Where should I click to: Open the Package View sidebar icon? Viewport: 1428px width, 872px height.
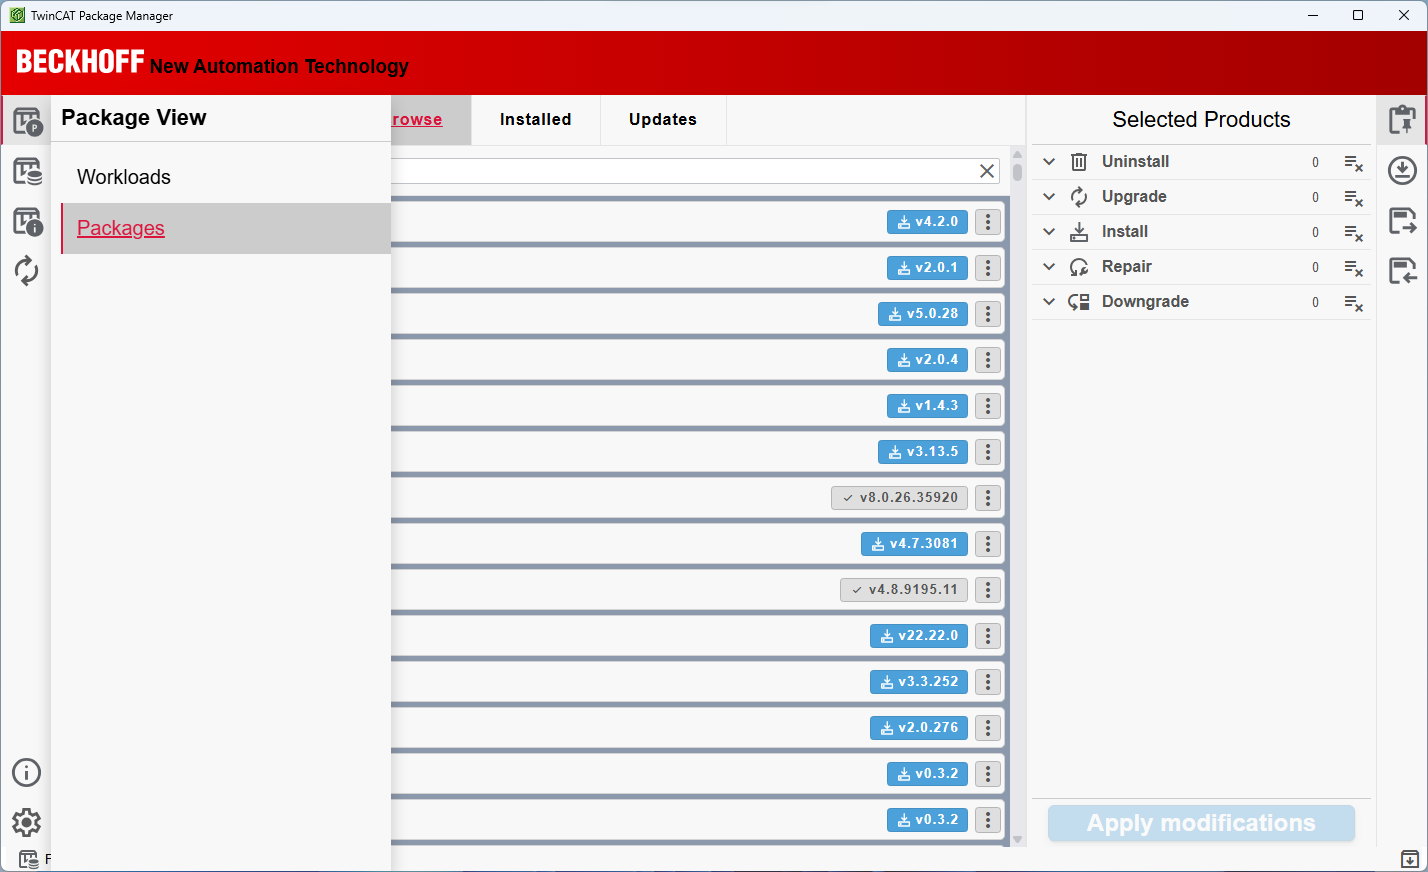coord(27,121)
